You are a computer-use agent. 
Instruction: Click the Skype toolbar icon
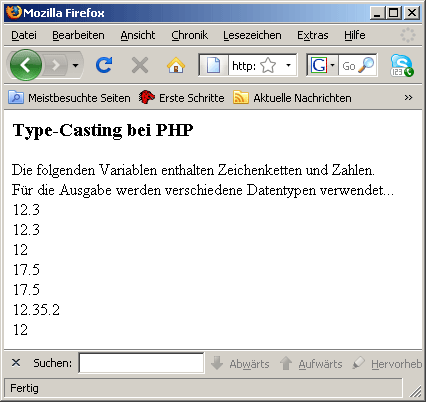(x=402, y=65)
